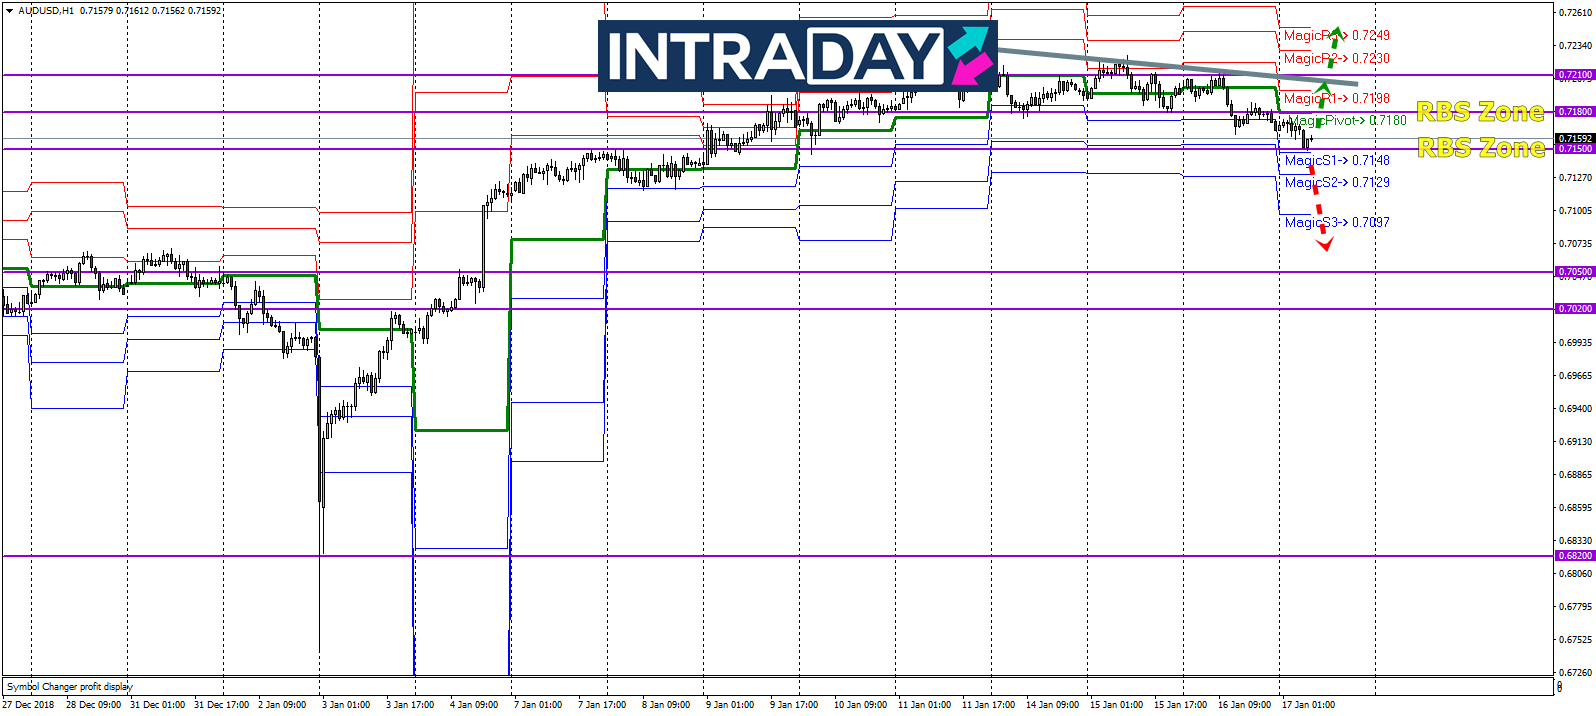Viewport: 1596px width, 716px height.
Task: Click the current price tag 0.71592
Action: [1574, 139]
